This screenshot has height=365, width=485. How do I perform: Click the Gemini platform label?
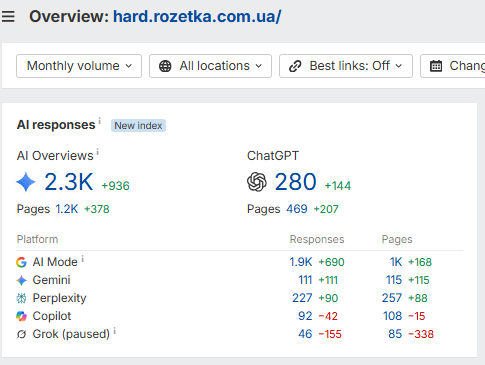point(51,280)
